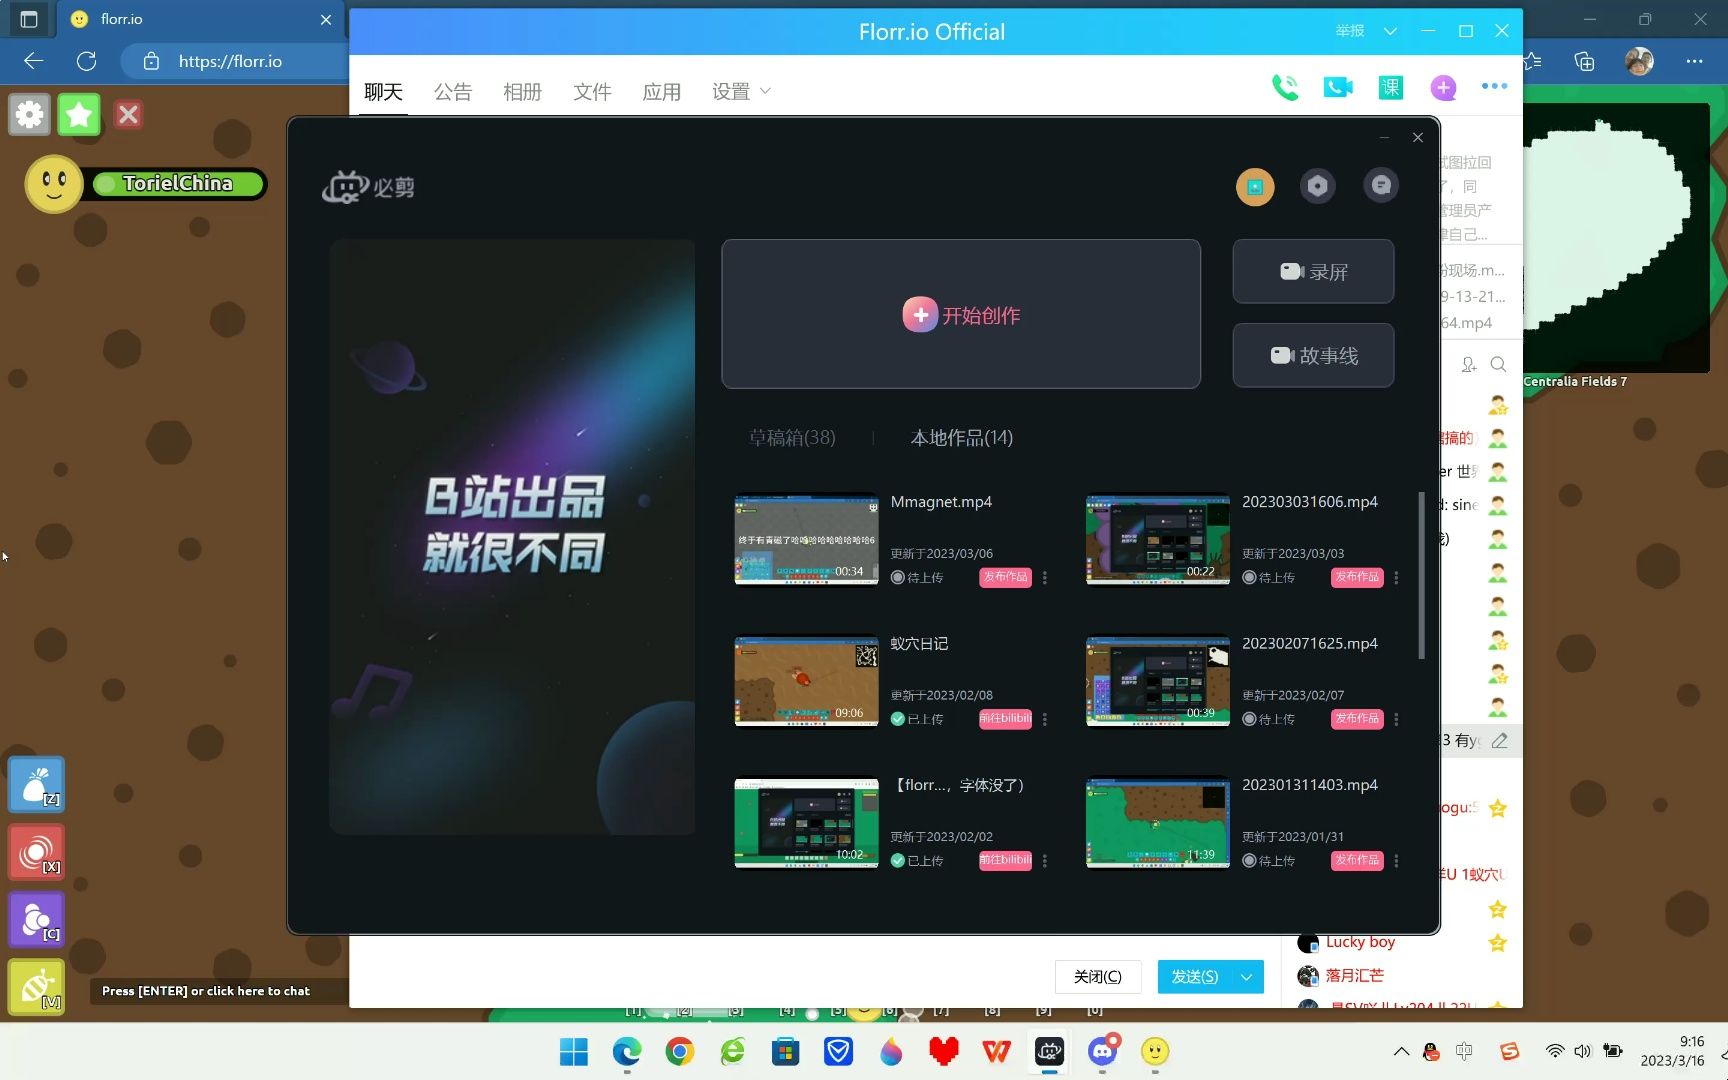
Task: Open Microsoft Store from taskbar
Action: pos(785,1052)
